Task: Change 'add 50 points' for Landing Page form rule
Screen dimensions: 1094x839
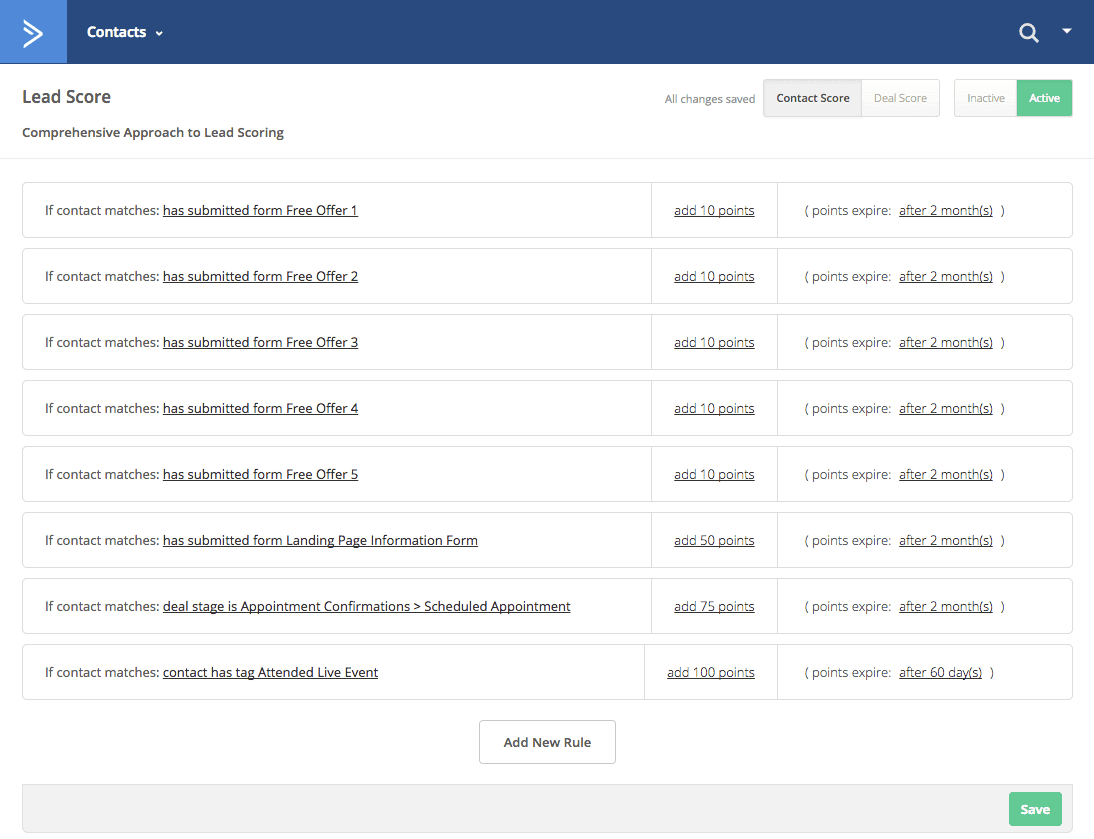Action: pyautogui.click(x=714, y=540)
